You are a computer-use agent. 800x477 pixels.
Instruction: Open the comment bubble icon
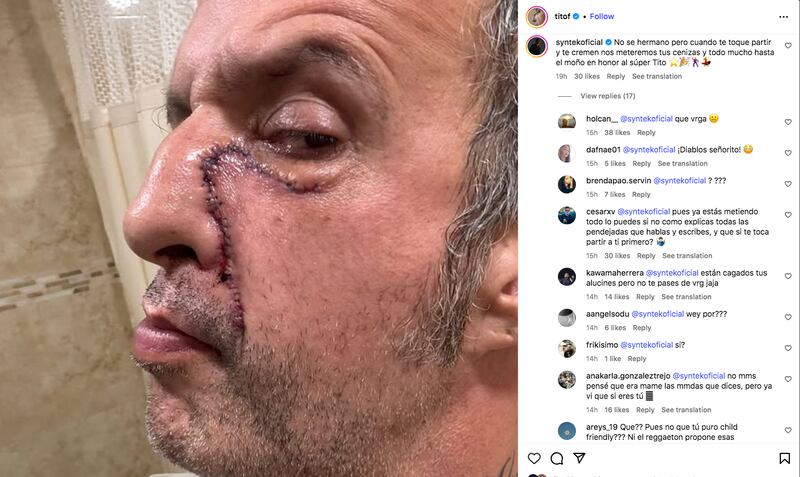(x=557, y=458)
